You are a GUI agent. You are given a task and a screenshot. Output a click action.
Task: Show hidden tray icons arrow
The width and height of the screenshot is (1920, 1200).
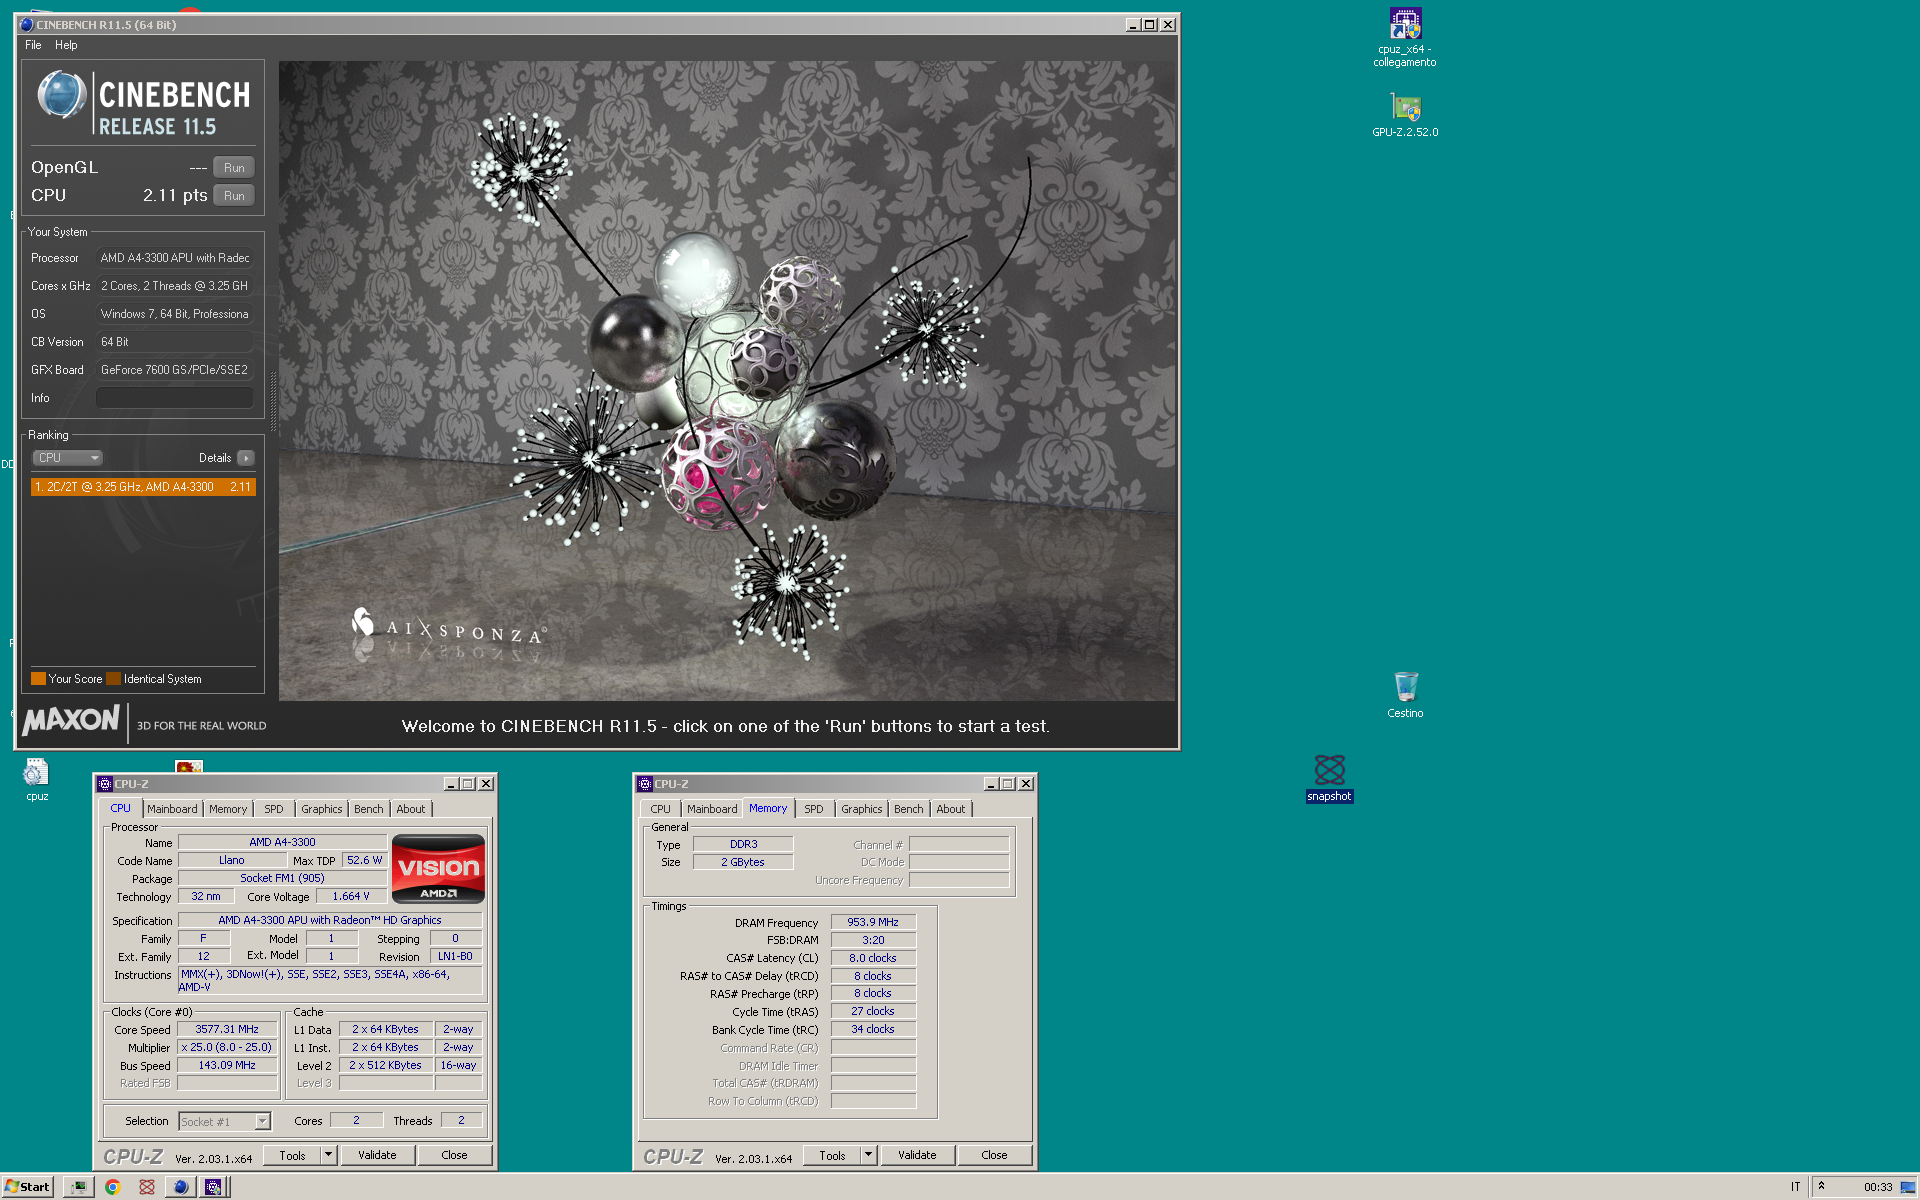[1821, 1186]
